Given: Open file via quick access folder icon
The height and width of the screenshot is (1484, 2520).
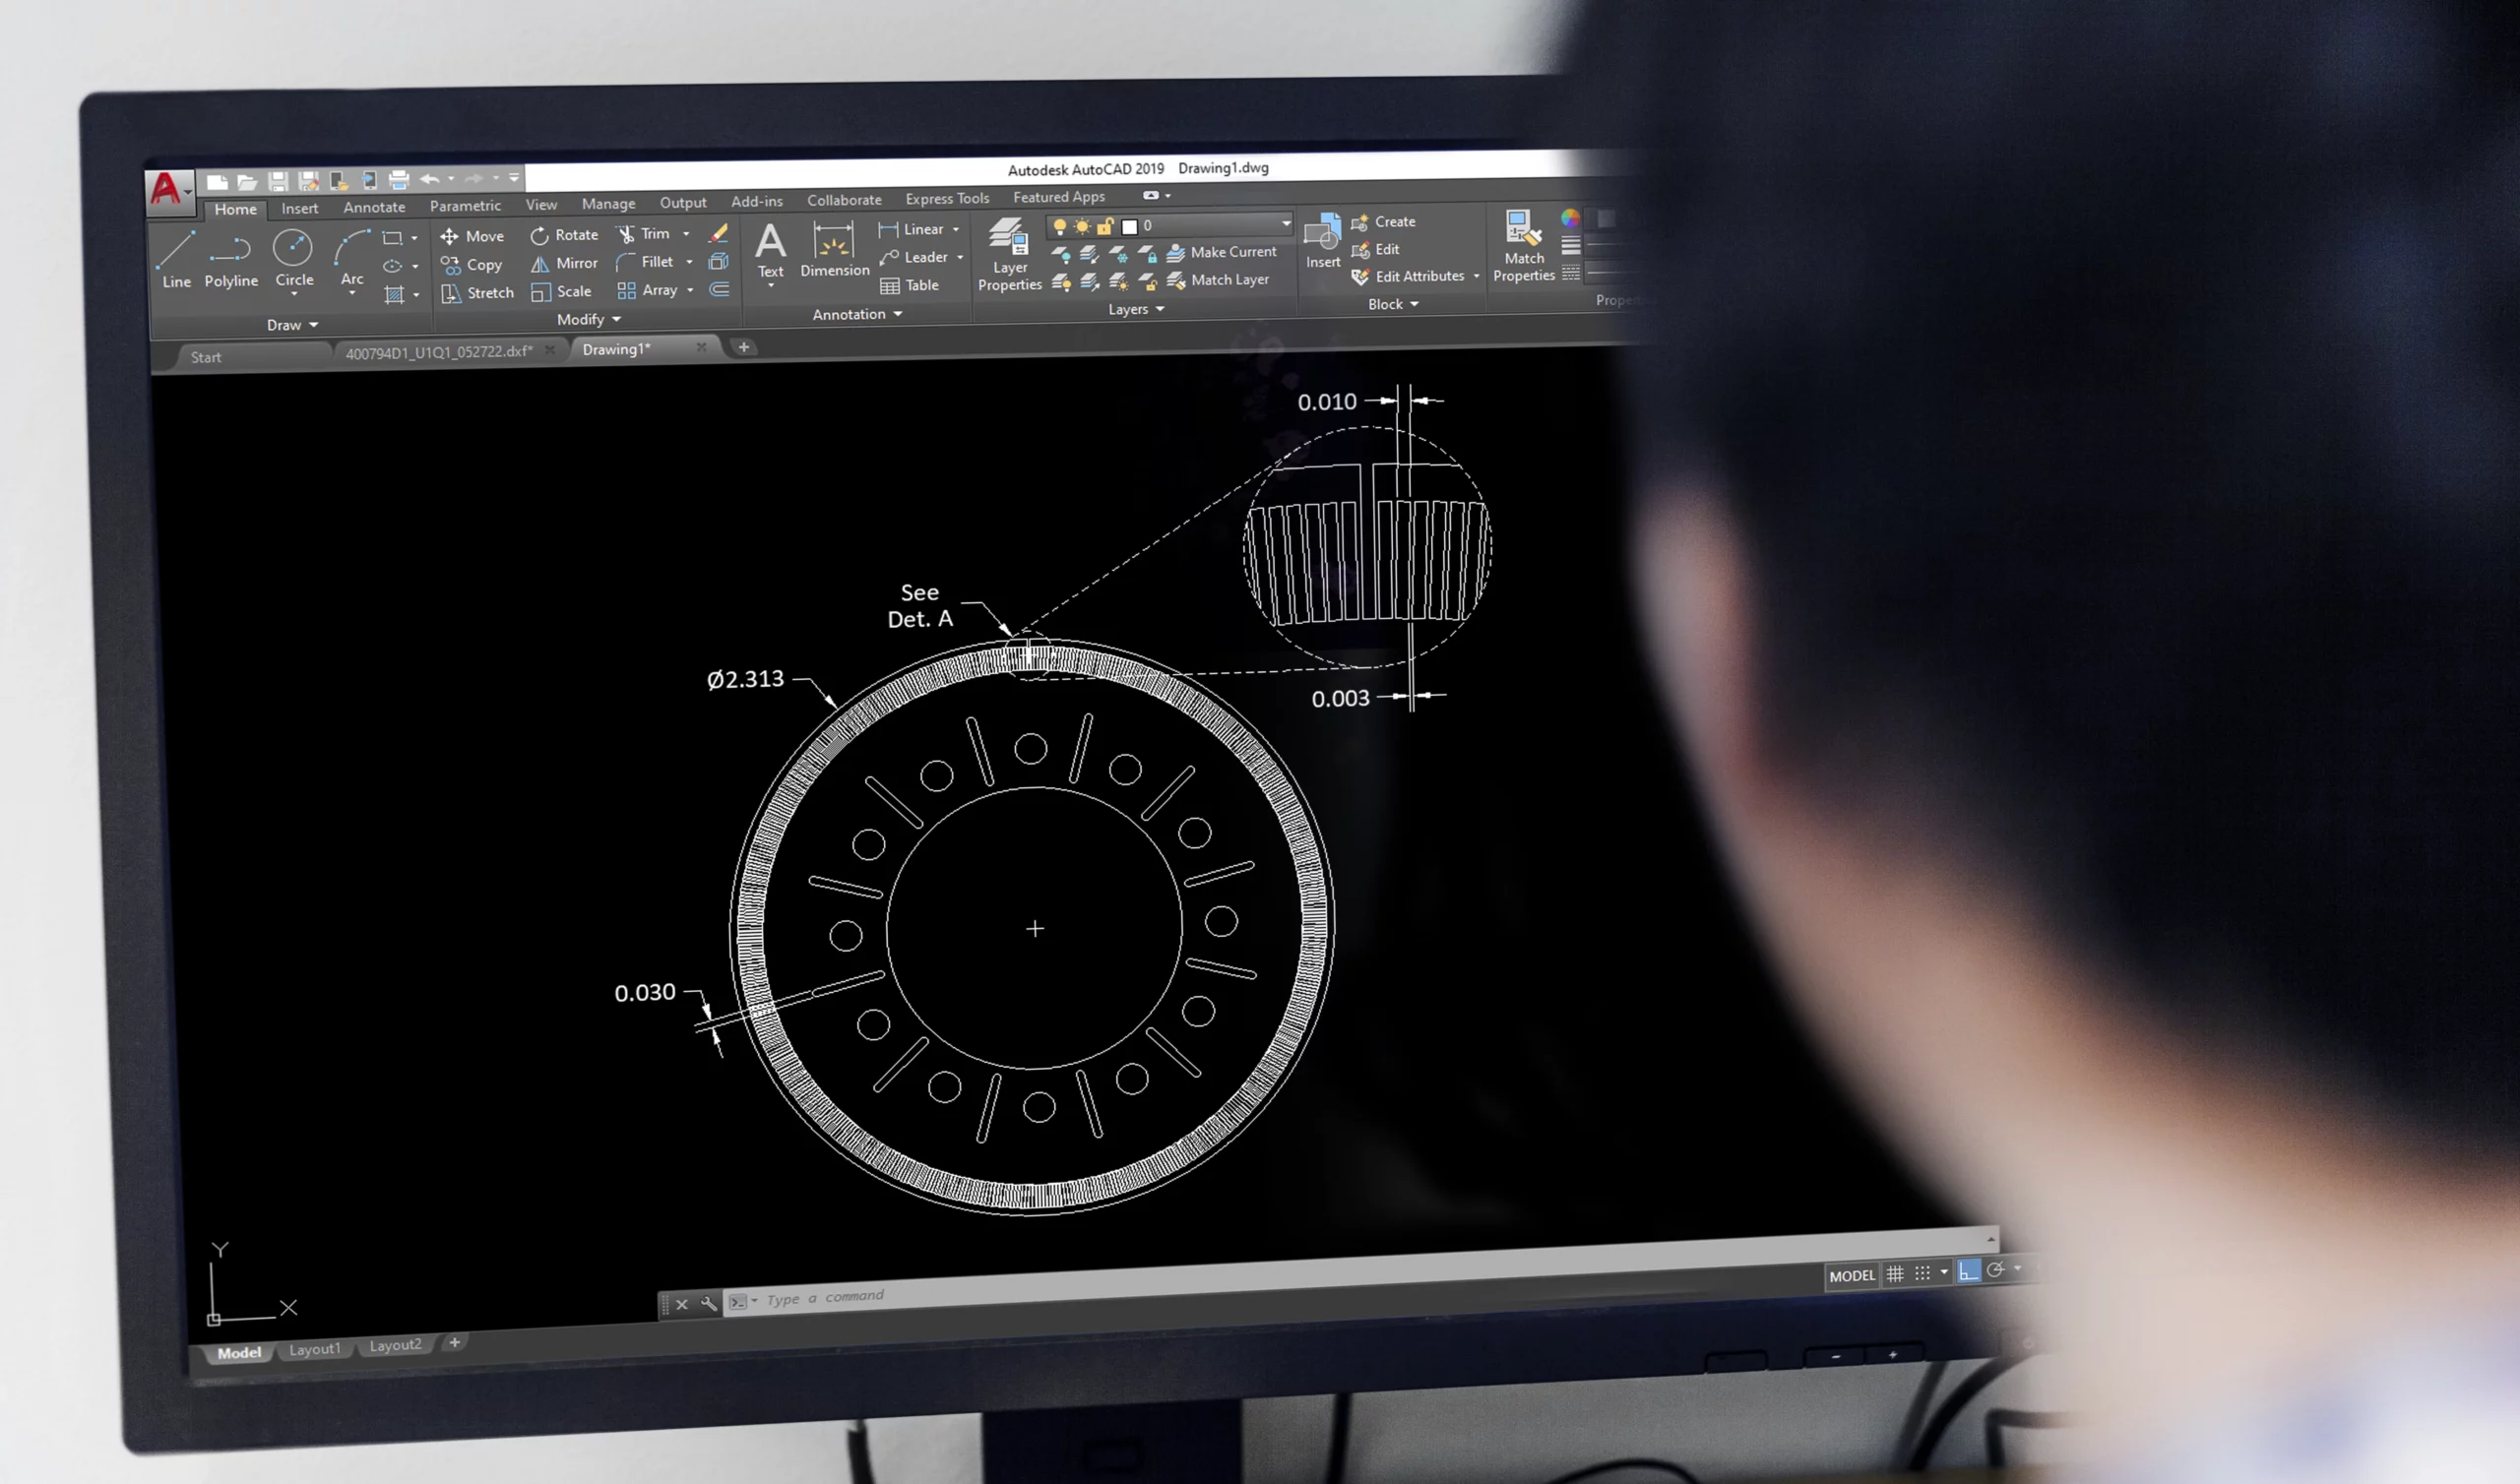Looking at the screenshot, I should [247, 182].
